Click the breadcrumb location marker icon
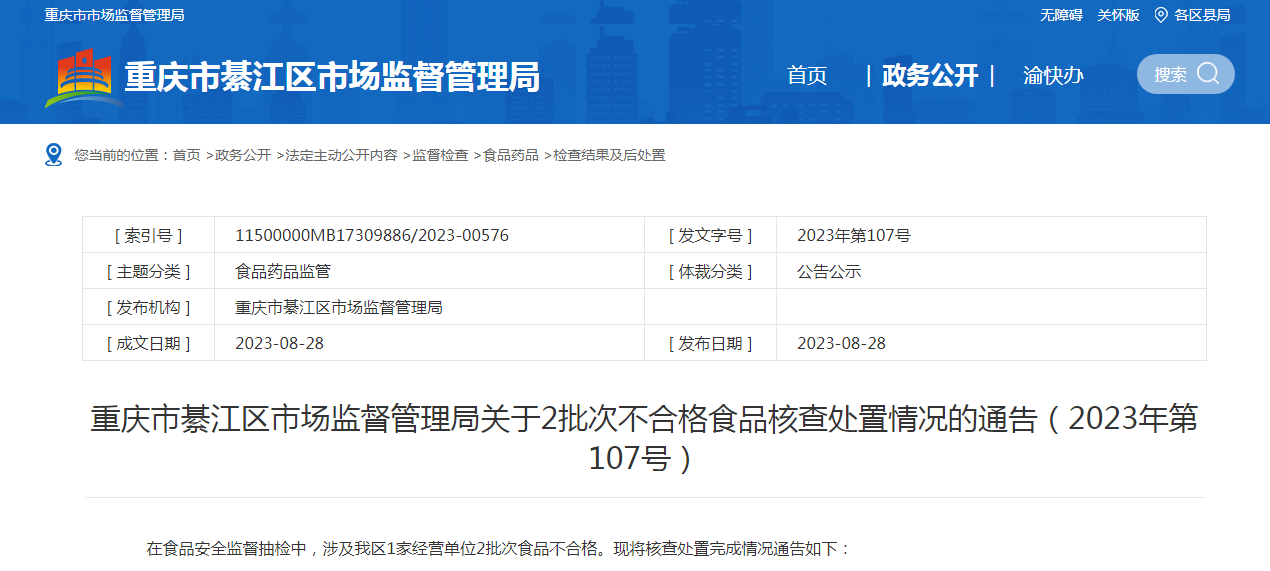The height and width of the screenshot is (571, 1270). coord(54,154)
